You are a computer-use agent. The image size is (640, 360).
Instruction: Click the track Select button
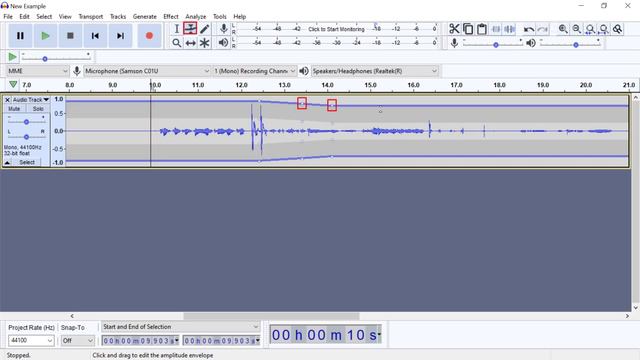pos(27,162)
